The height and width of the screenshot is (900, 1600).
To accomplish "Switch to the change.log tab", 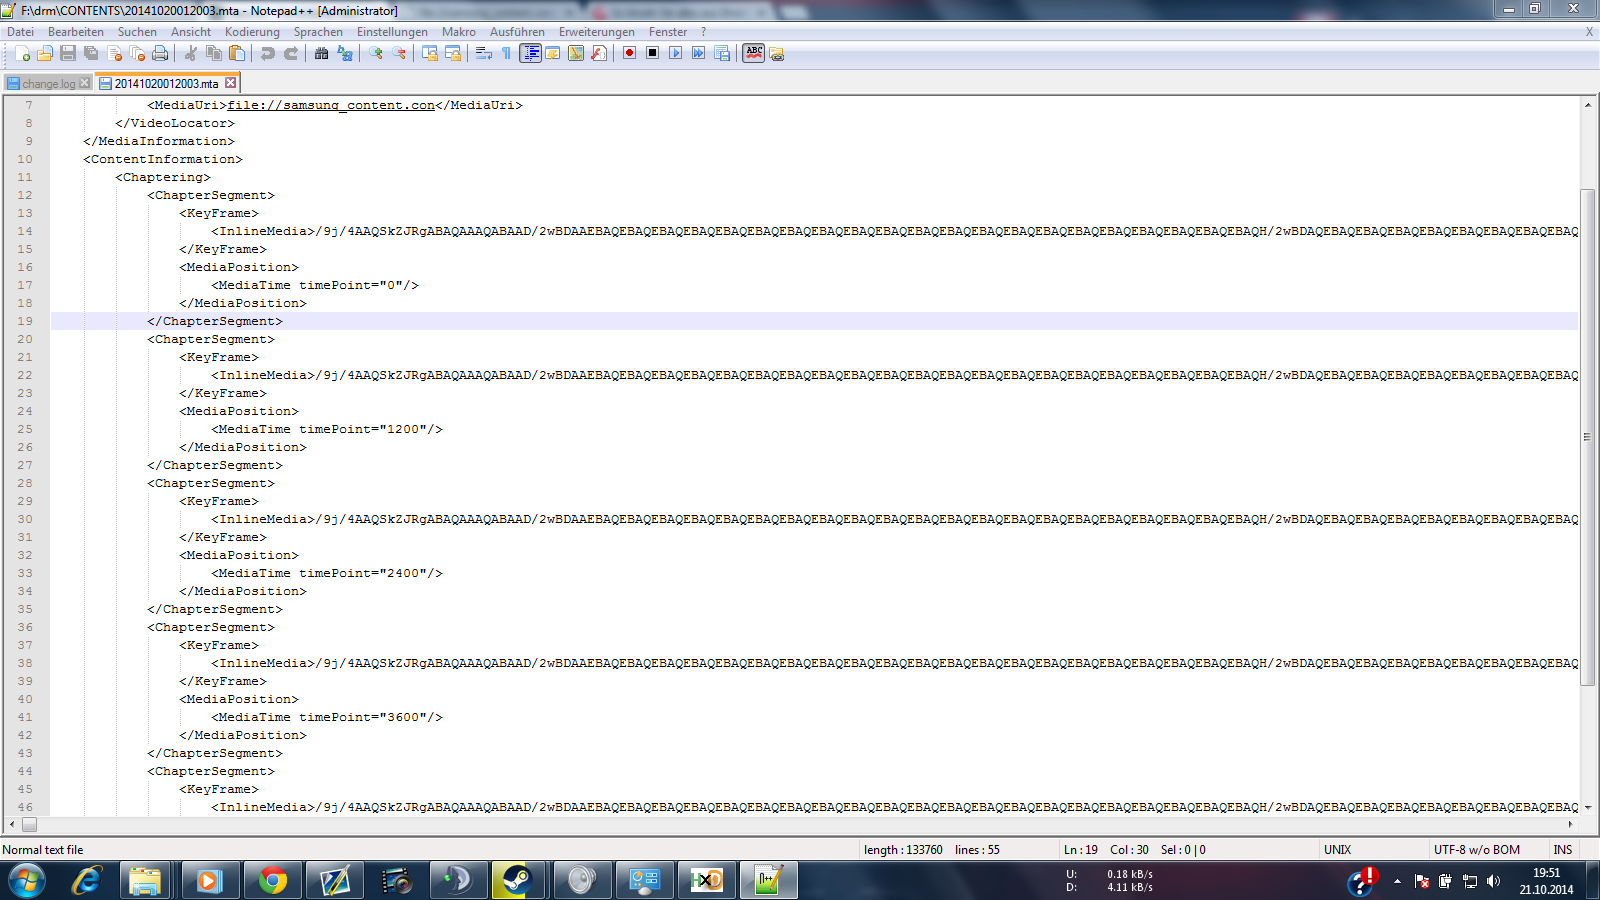I will (48, 84).
